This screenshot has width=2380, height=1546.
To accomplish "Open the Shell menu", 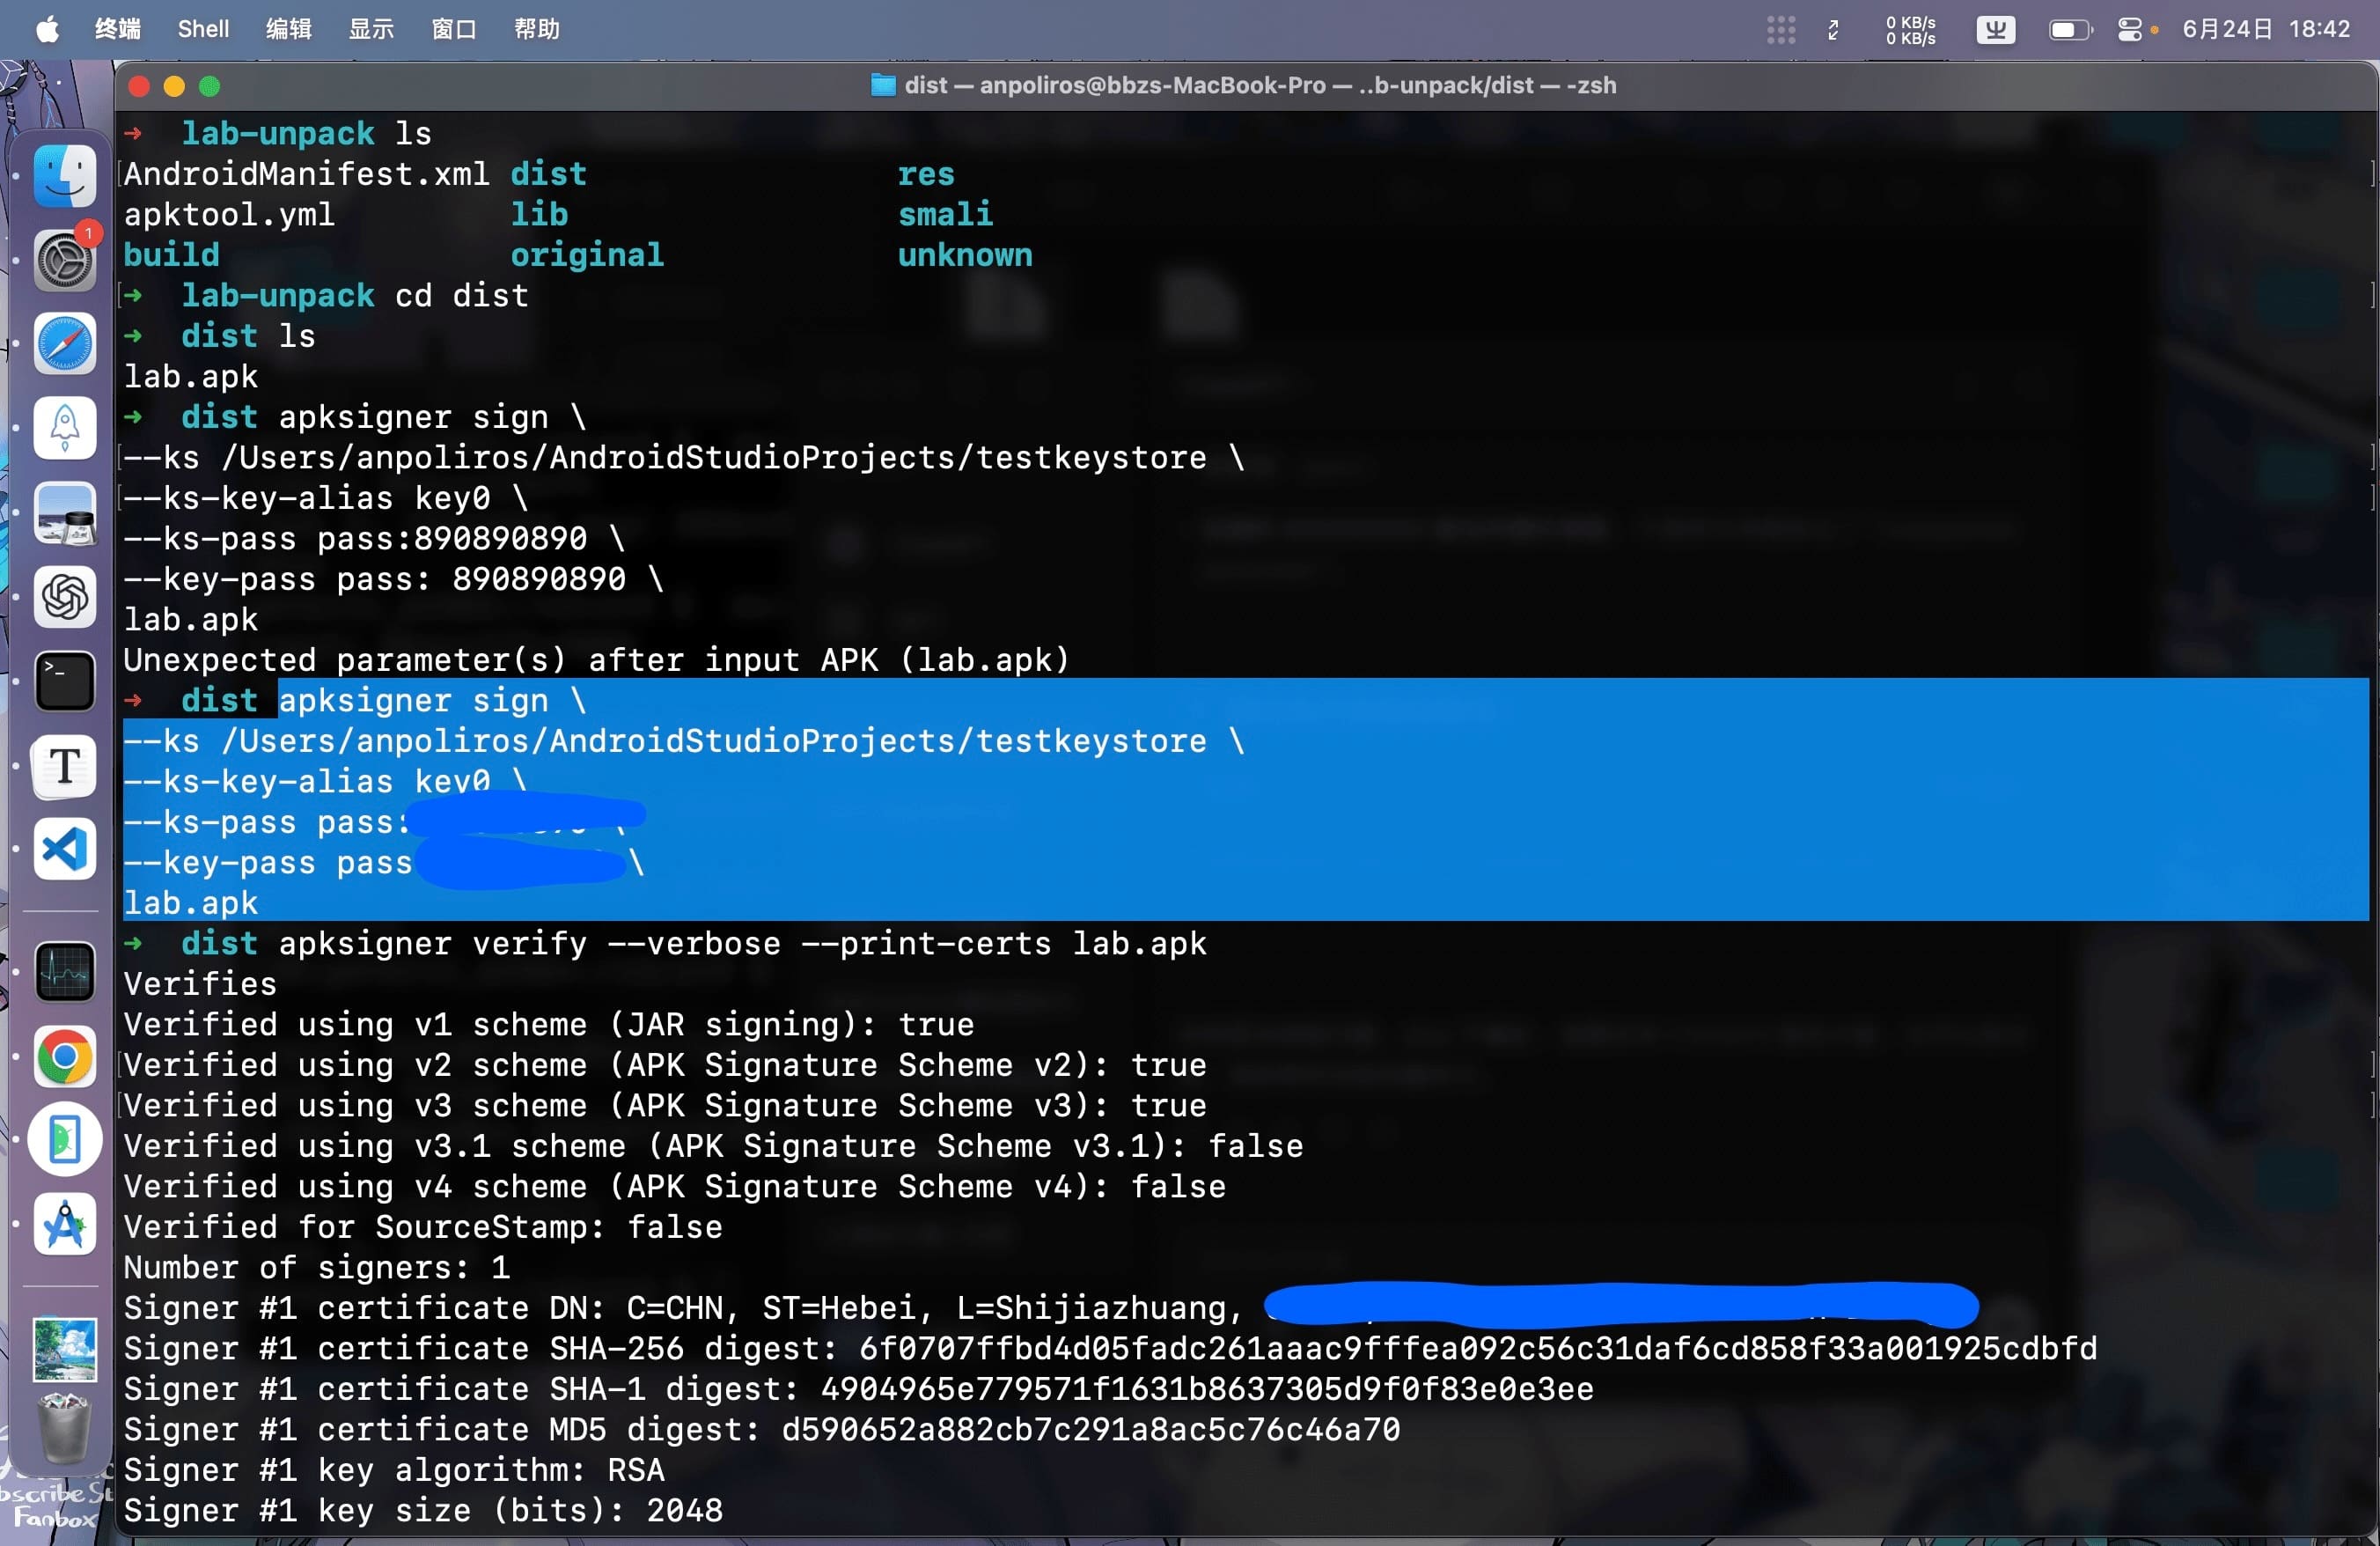I will coord(203,29).
